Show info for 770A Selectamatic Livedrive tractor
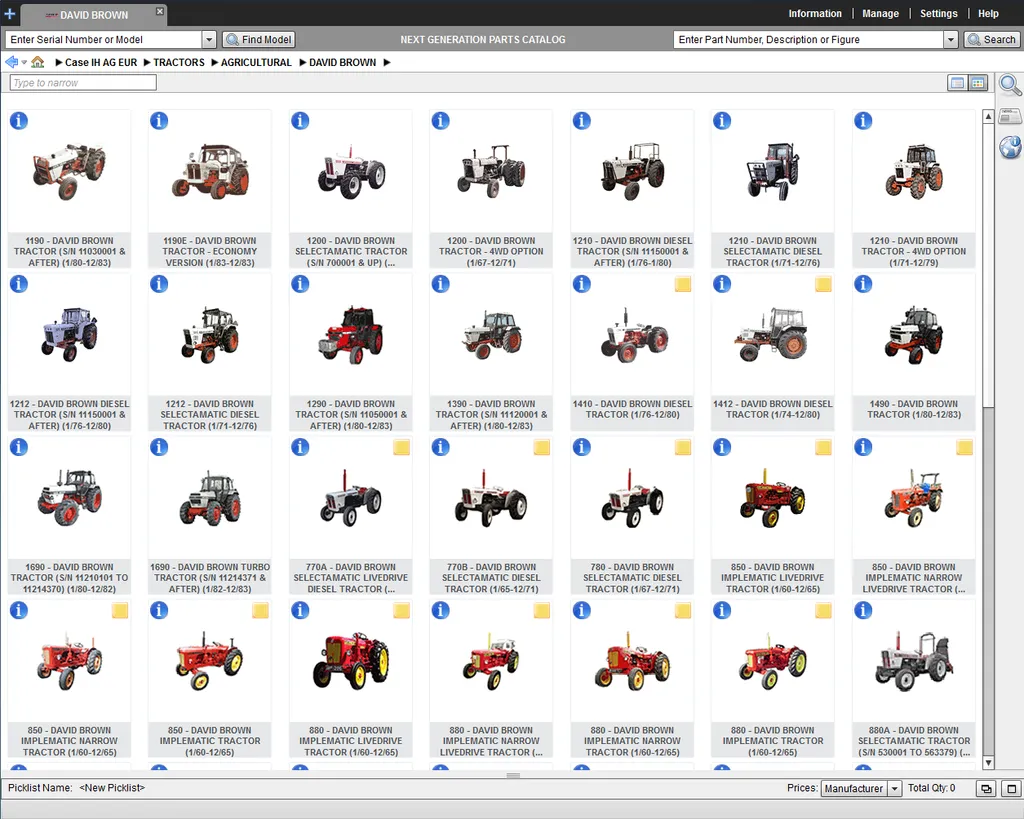The height and width of the screenshot is (819, 1024). click(x=300, y=447)
